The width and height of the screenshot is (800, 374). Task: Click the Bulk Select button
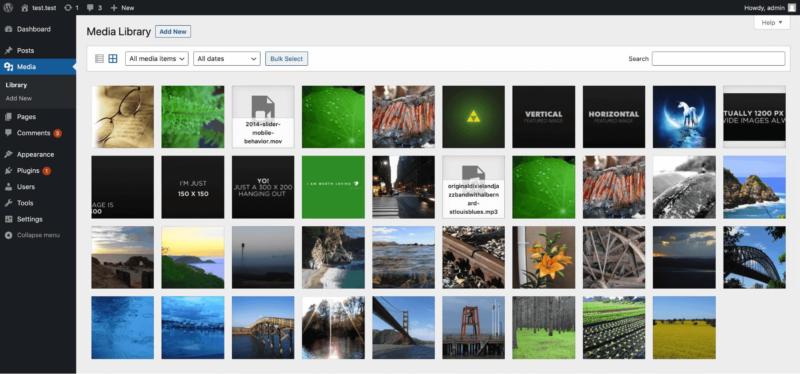point(287,59)
